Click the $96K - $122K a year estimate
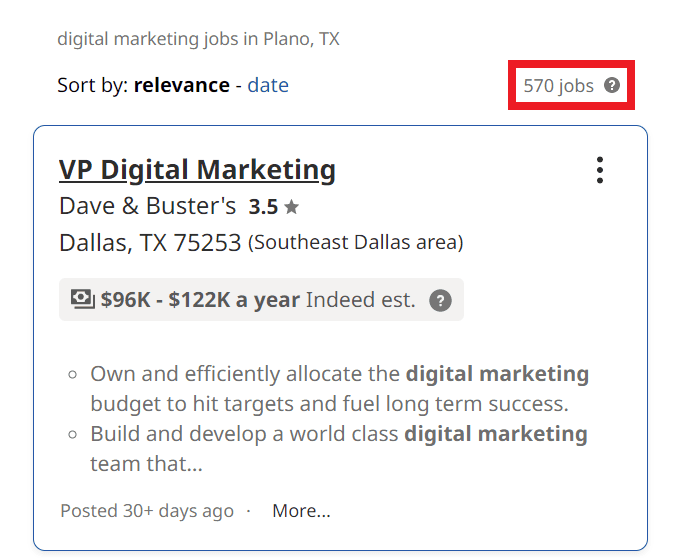 click(200, 300)
